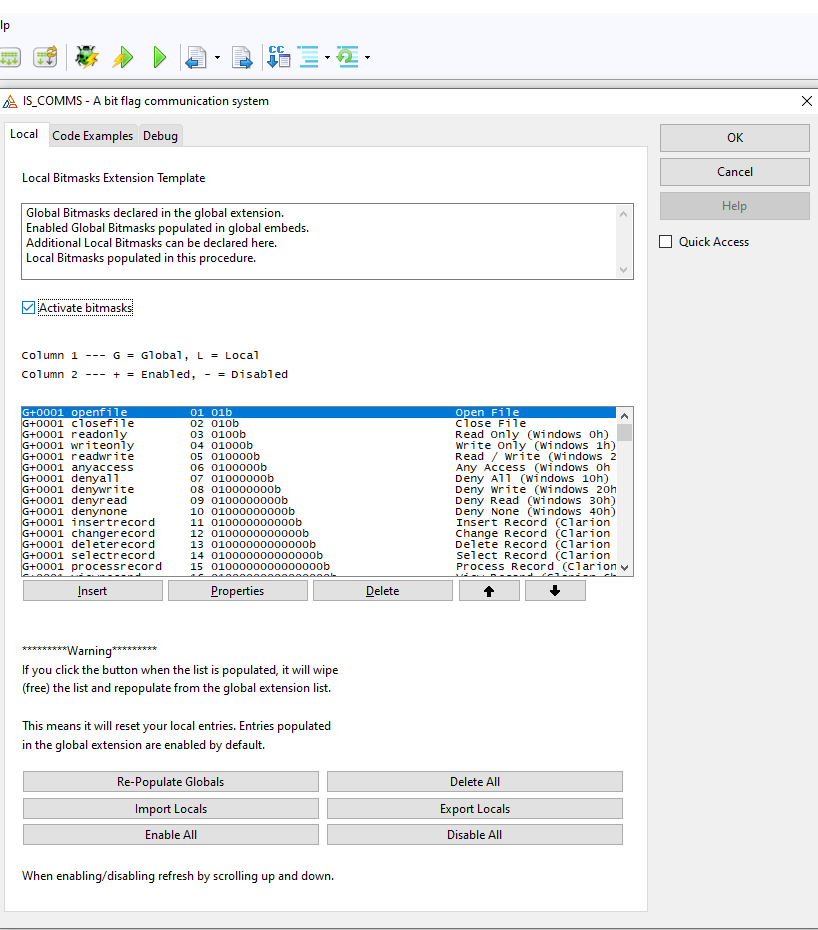Open the Debug tab
Screen dimensions: 818x930
coord(160,136)
